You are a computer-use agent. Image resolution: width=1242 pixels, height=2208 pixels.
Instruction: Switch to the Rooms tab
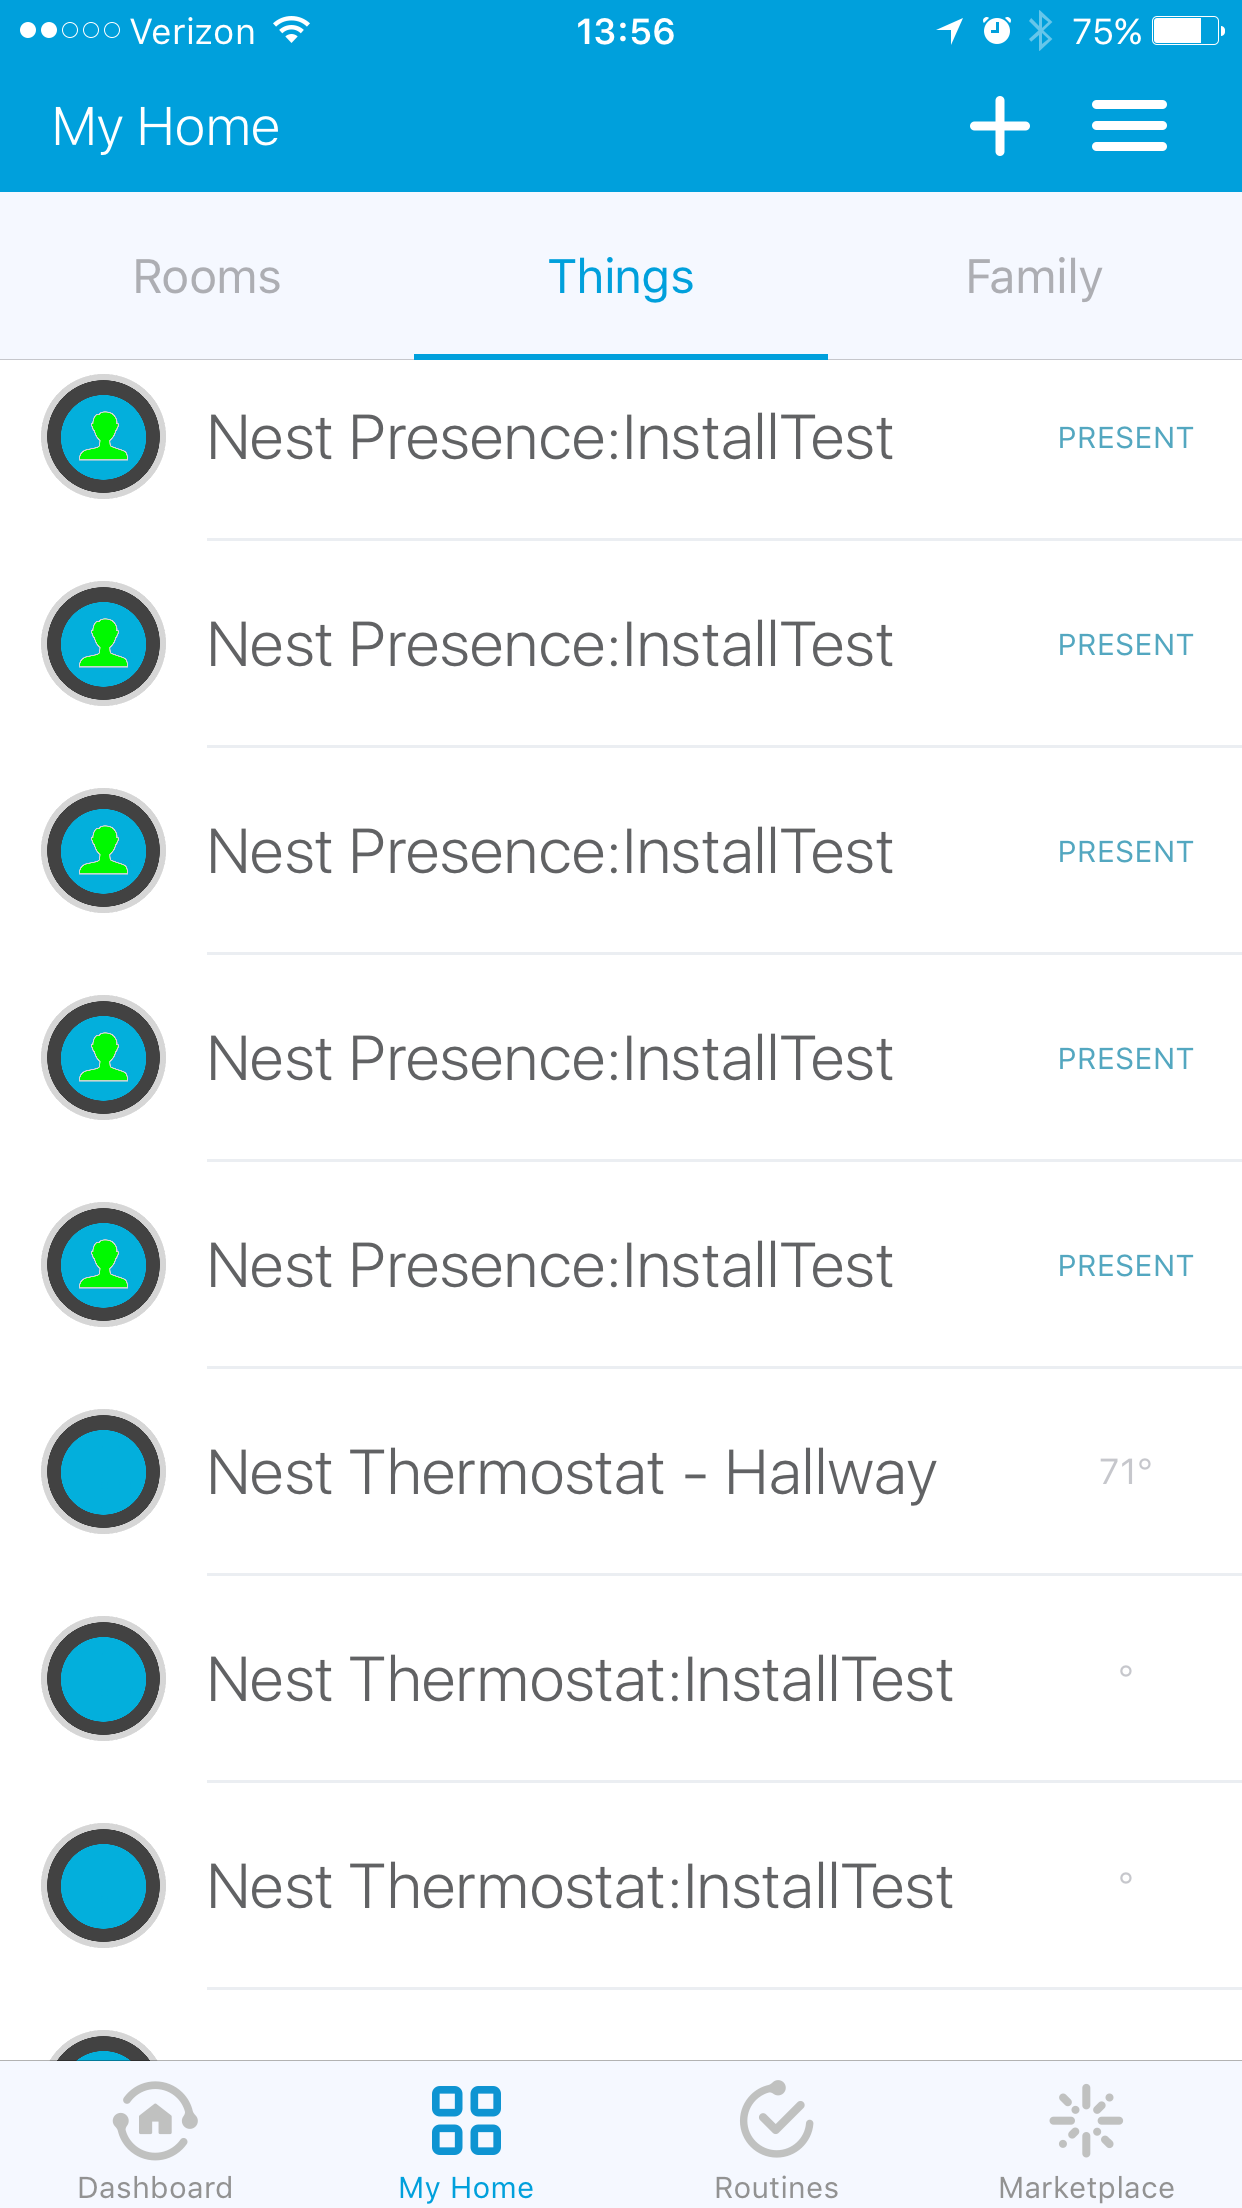[x=207, y=277]
